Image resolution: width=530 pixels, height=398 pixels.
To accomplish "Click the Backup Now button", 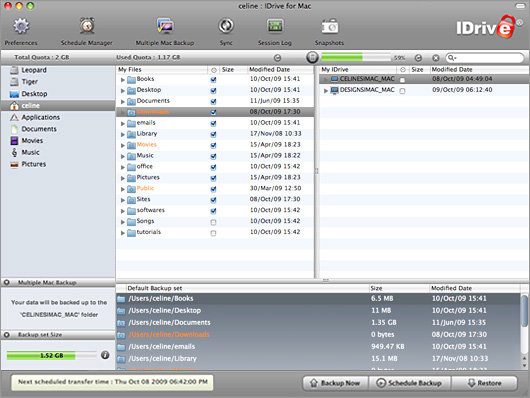I will pyautogui.click(x=336, y=383).
